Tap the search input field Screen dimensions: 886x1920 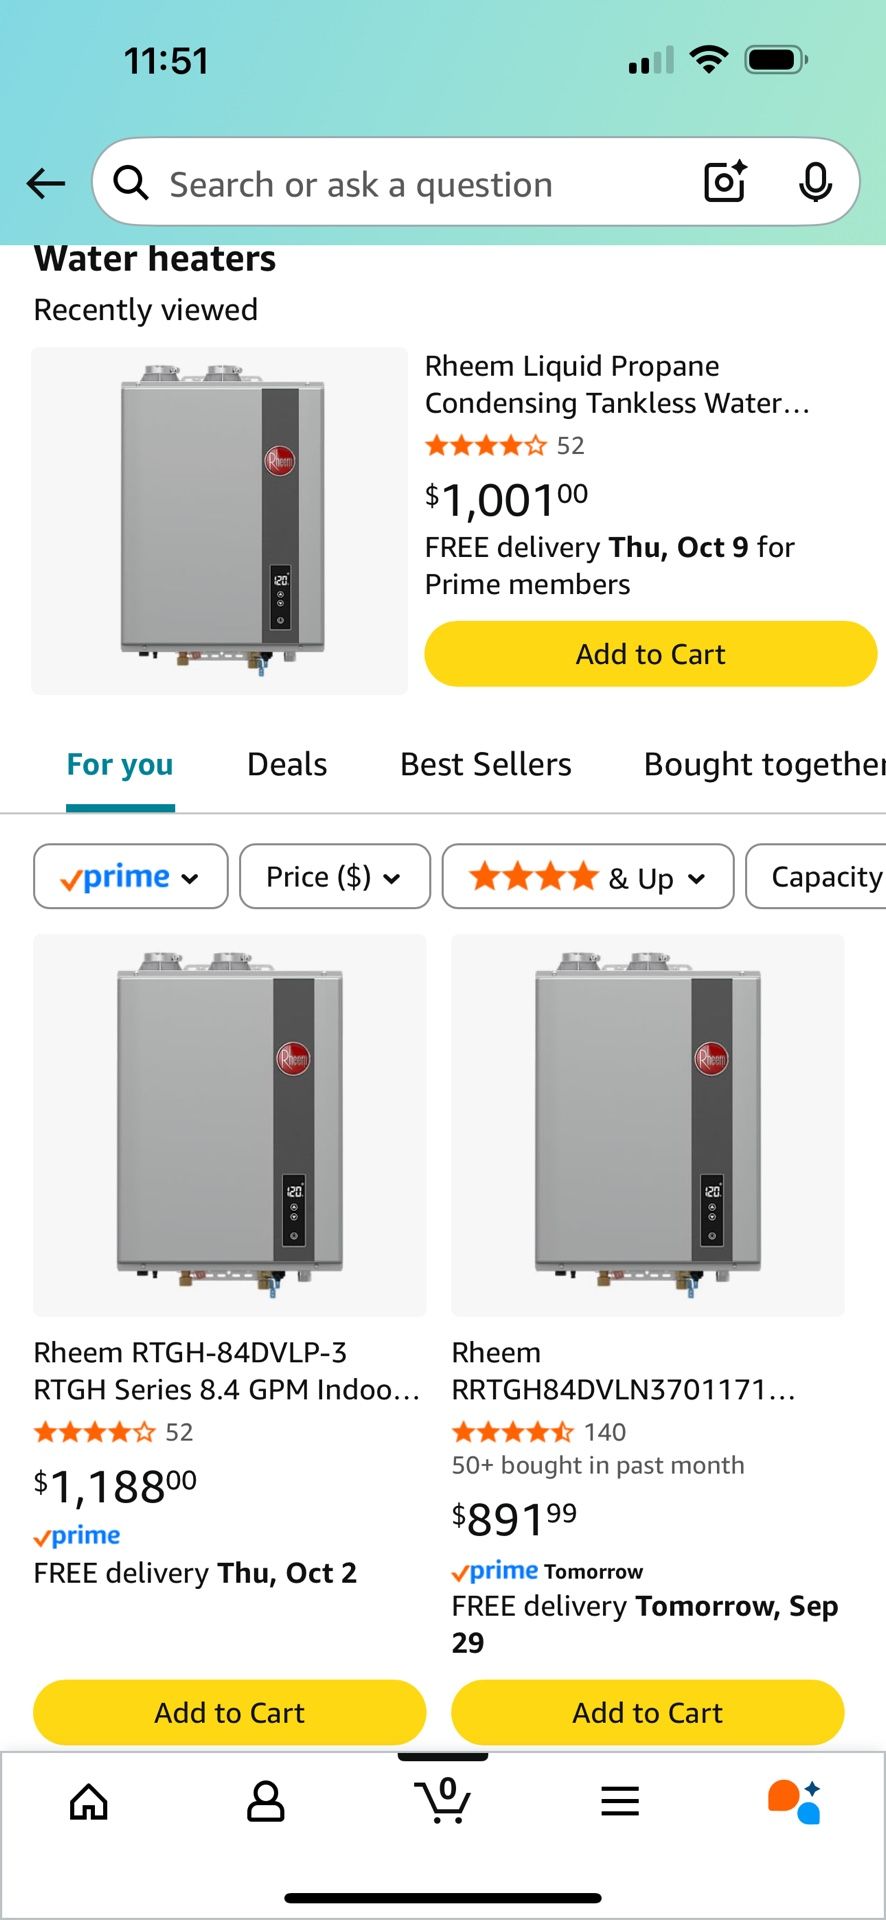tap(420, 184)
